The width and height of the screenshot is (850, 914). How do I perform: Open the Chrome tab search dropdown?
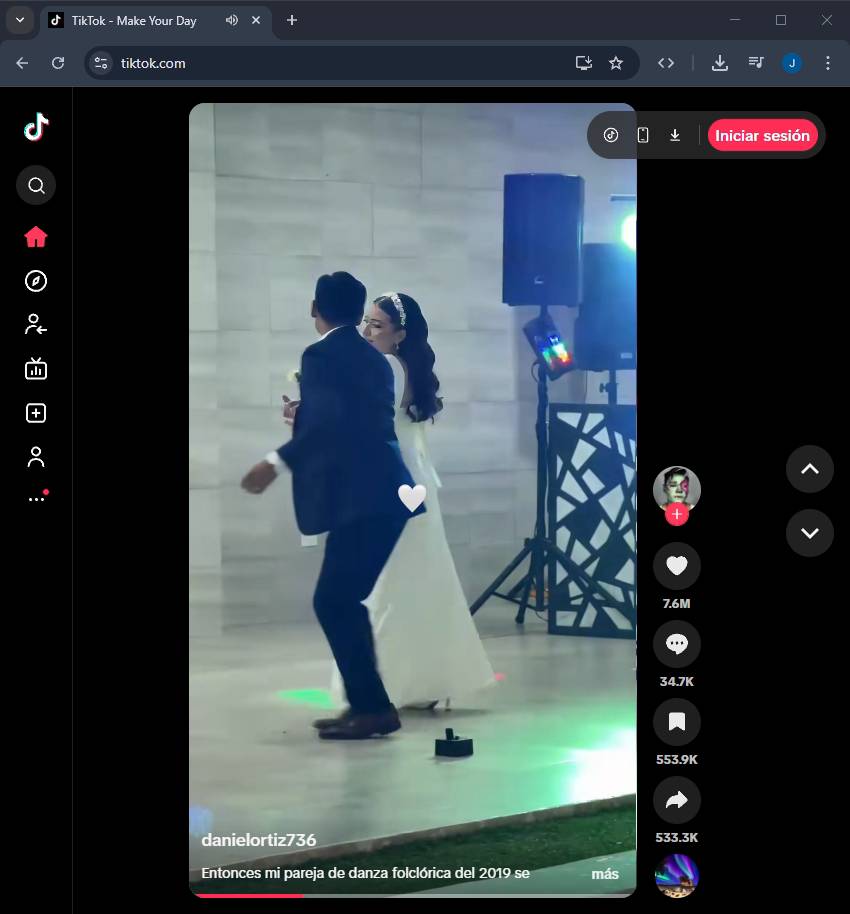19,20
